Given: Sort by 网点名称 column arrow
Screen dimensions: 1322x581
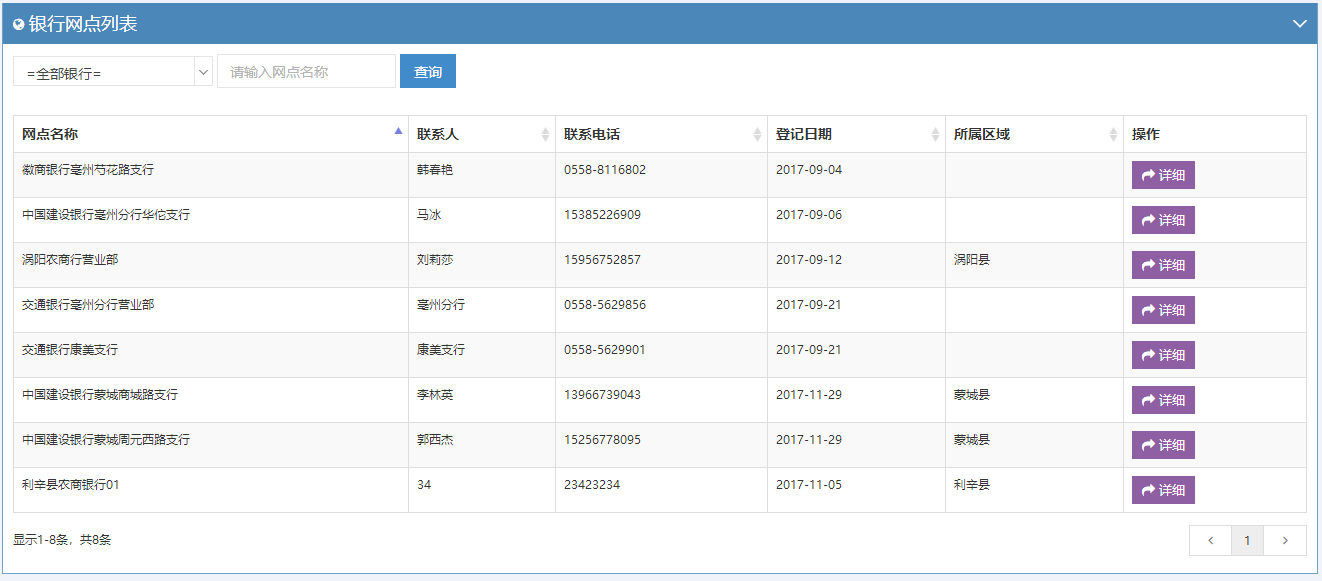Looking at the screenshot, I should [x=398, y=131].
